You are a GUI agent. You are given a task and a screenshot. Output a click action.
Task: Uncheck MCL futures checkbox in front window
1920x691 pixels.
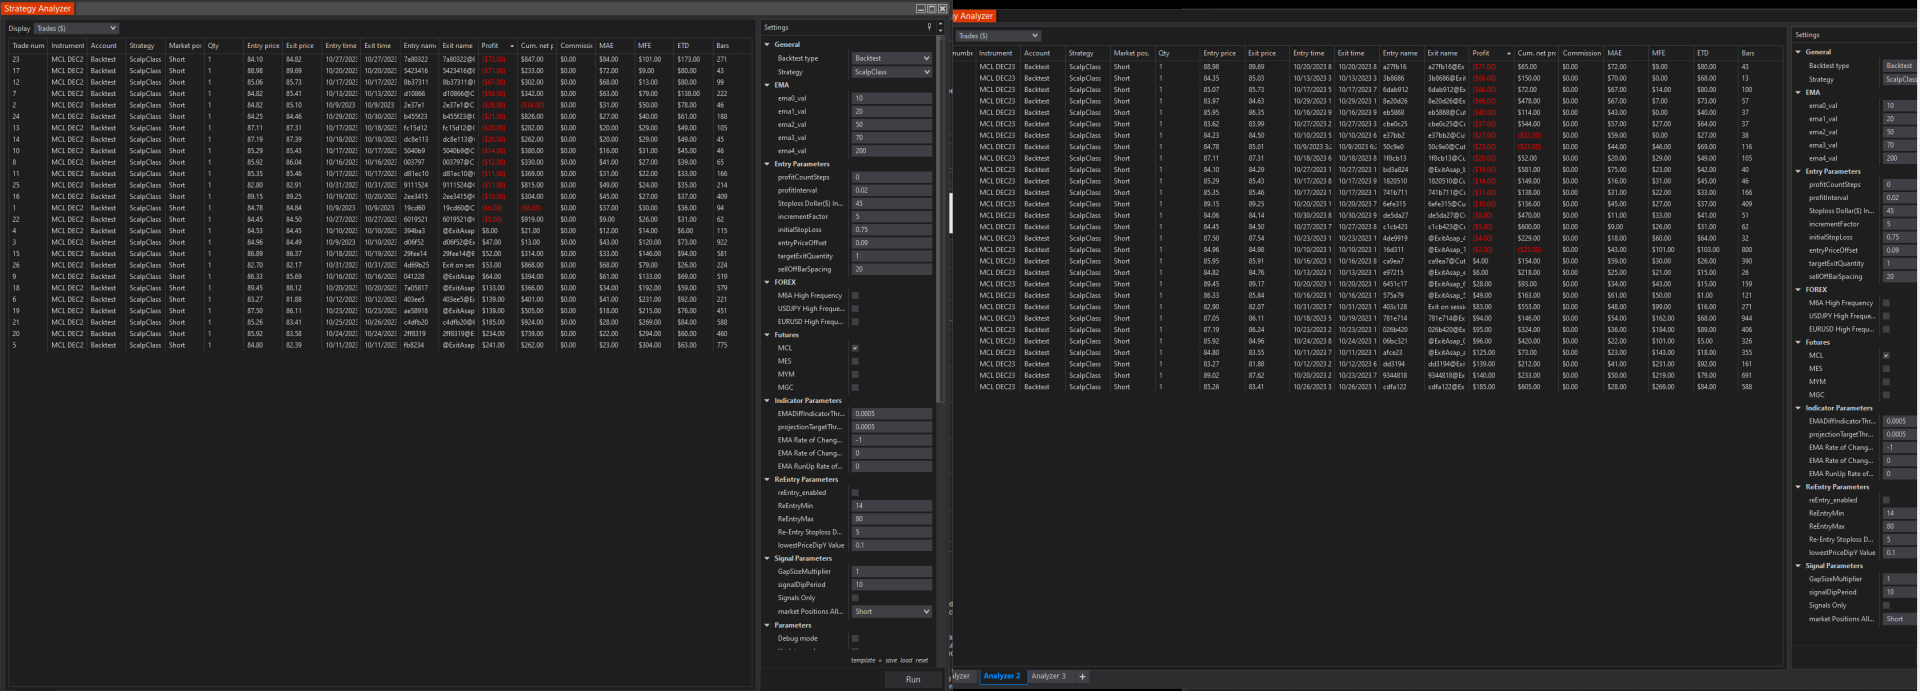point(855,348)
